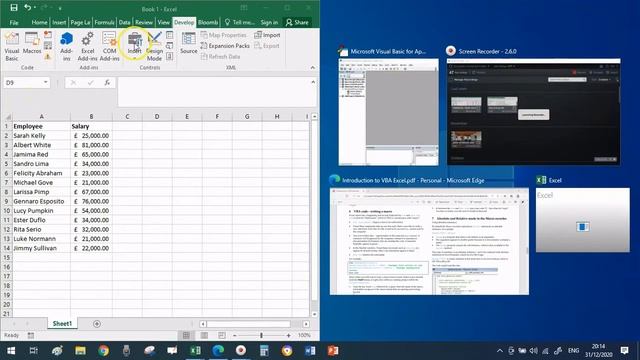
Task: Open the notification center icon
Action: point(624,351)
